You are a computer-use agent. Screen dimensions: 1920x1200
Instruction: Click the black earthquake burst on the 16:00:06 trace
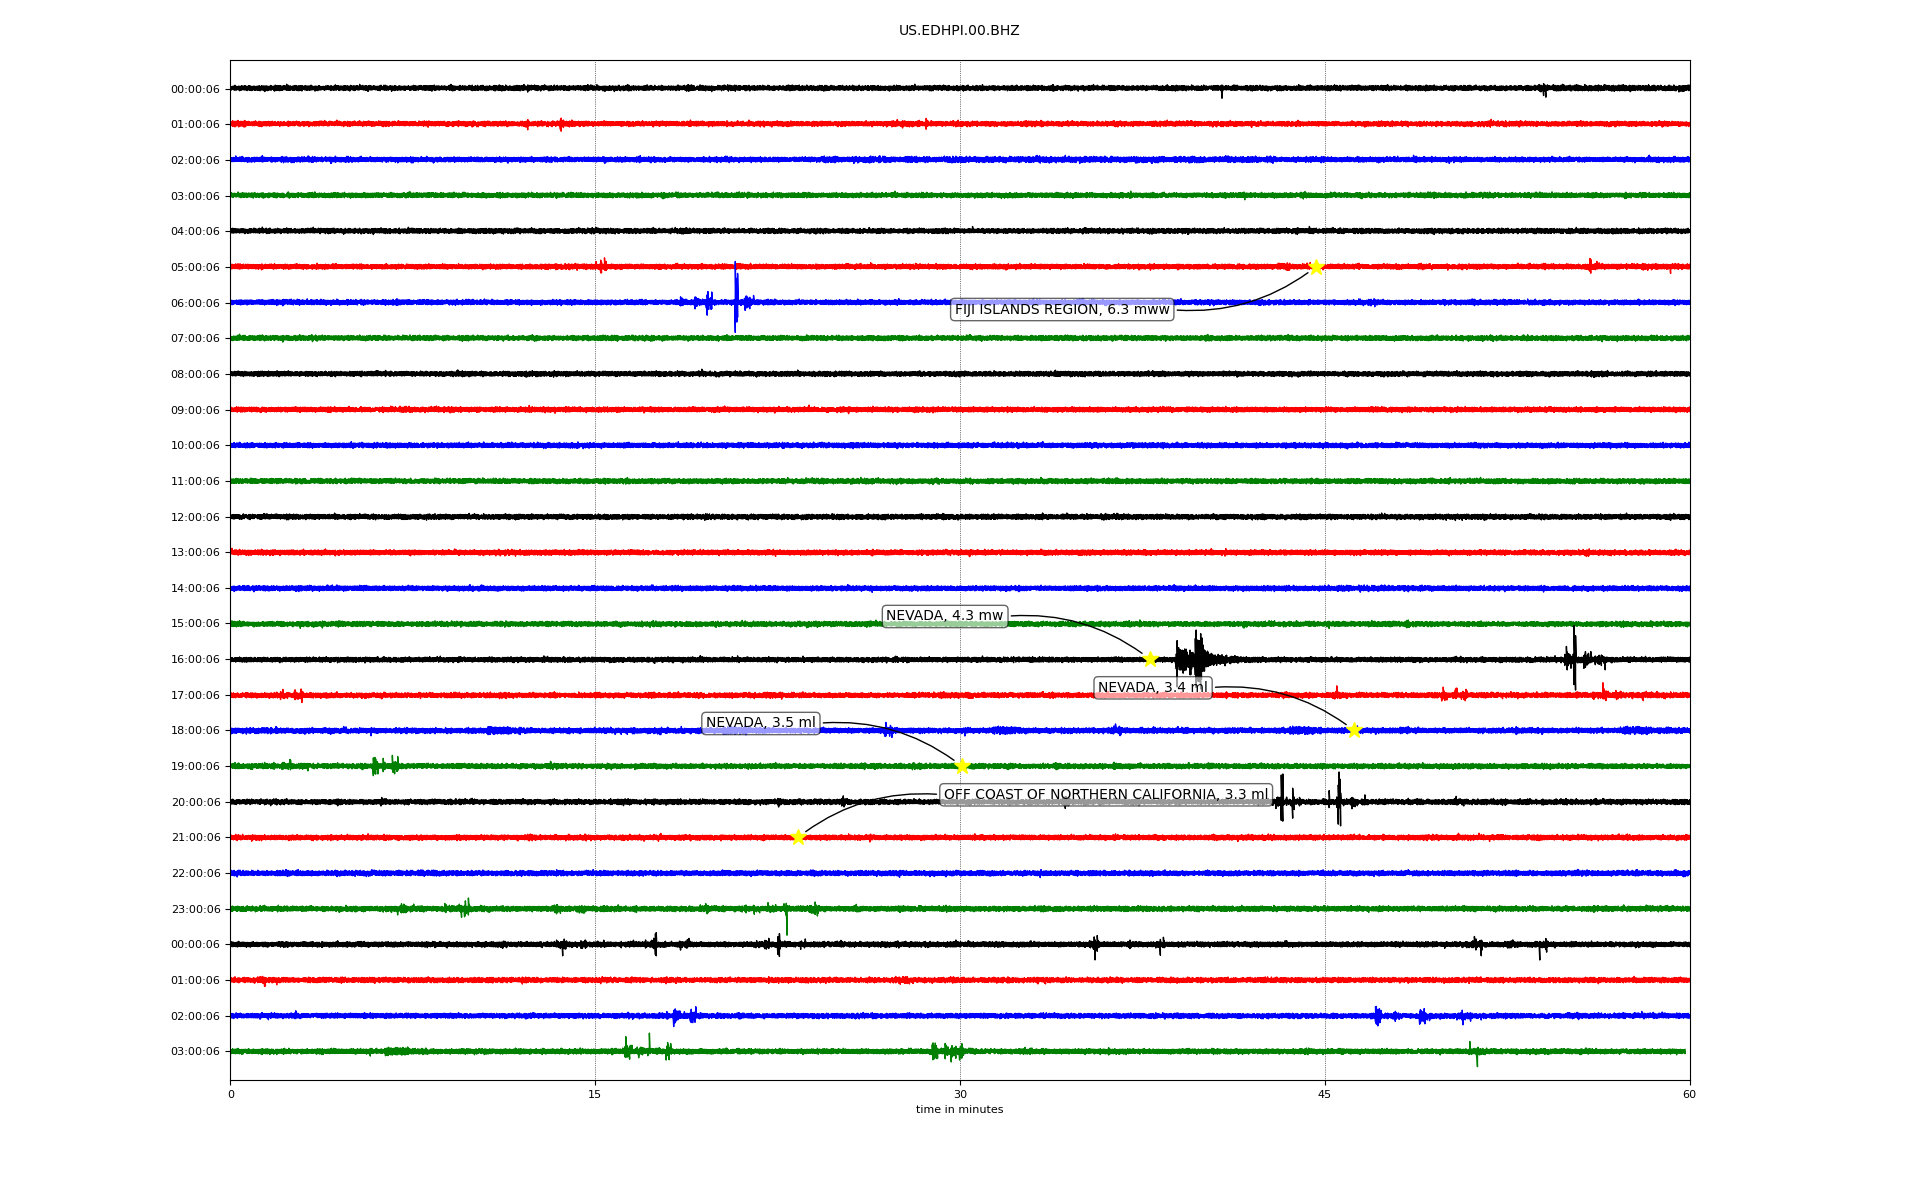click(x=1196, y=659)
